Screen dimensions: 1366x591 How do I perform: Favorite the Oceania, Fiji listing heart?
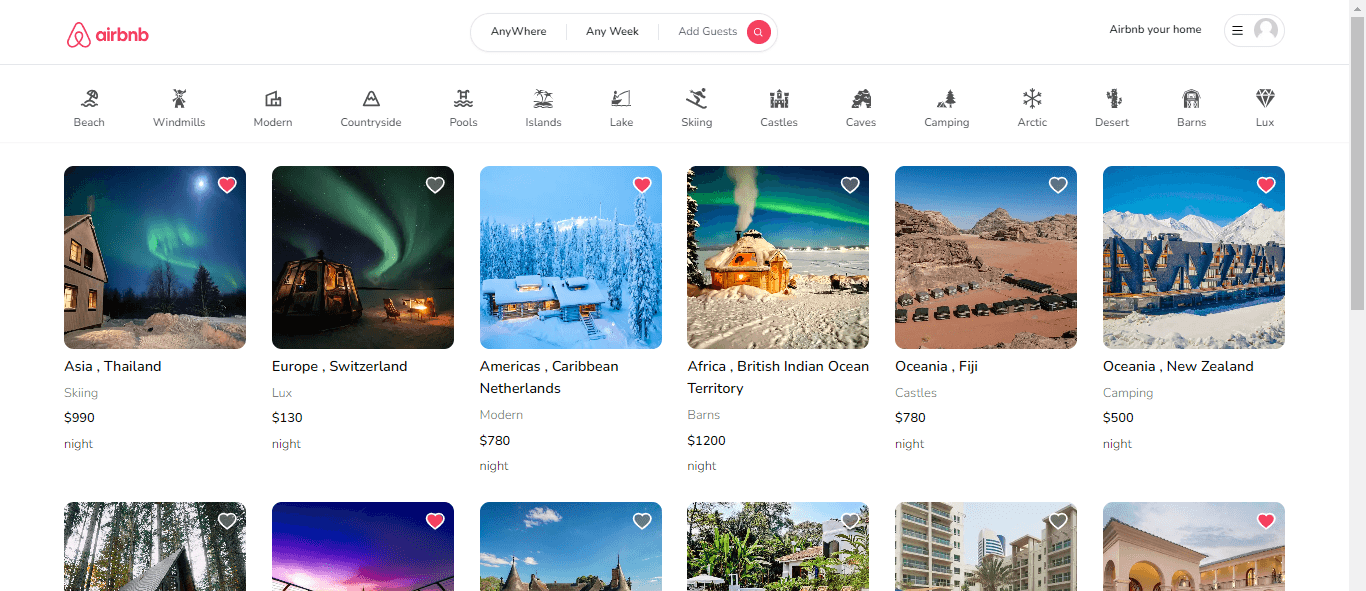pos(1058,185)
